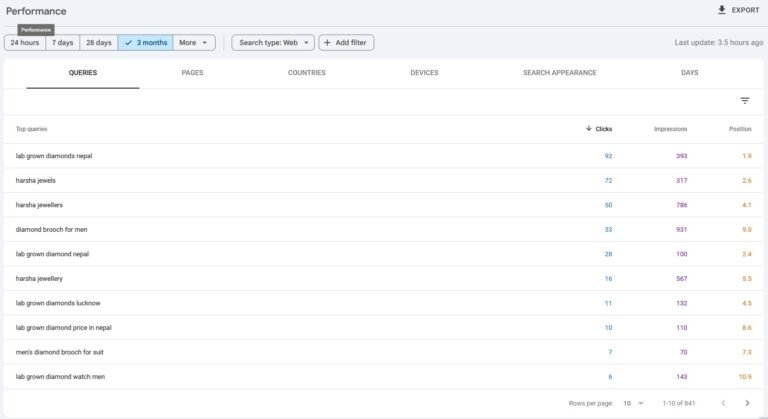
Task: Click the Top queries column header
Action: click(x=31, y=129)
